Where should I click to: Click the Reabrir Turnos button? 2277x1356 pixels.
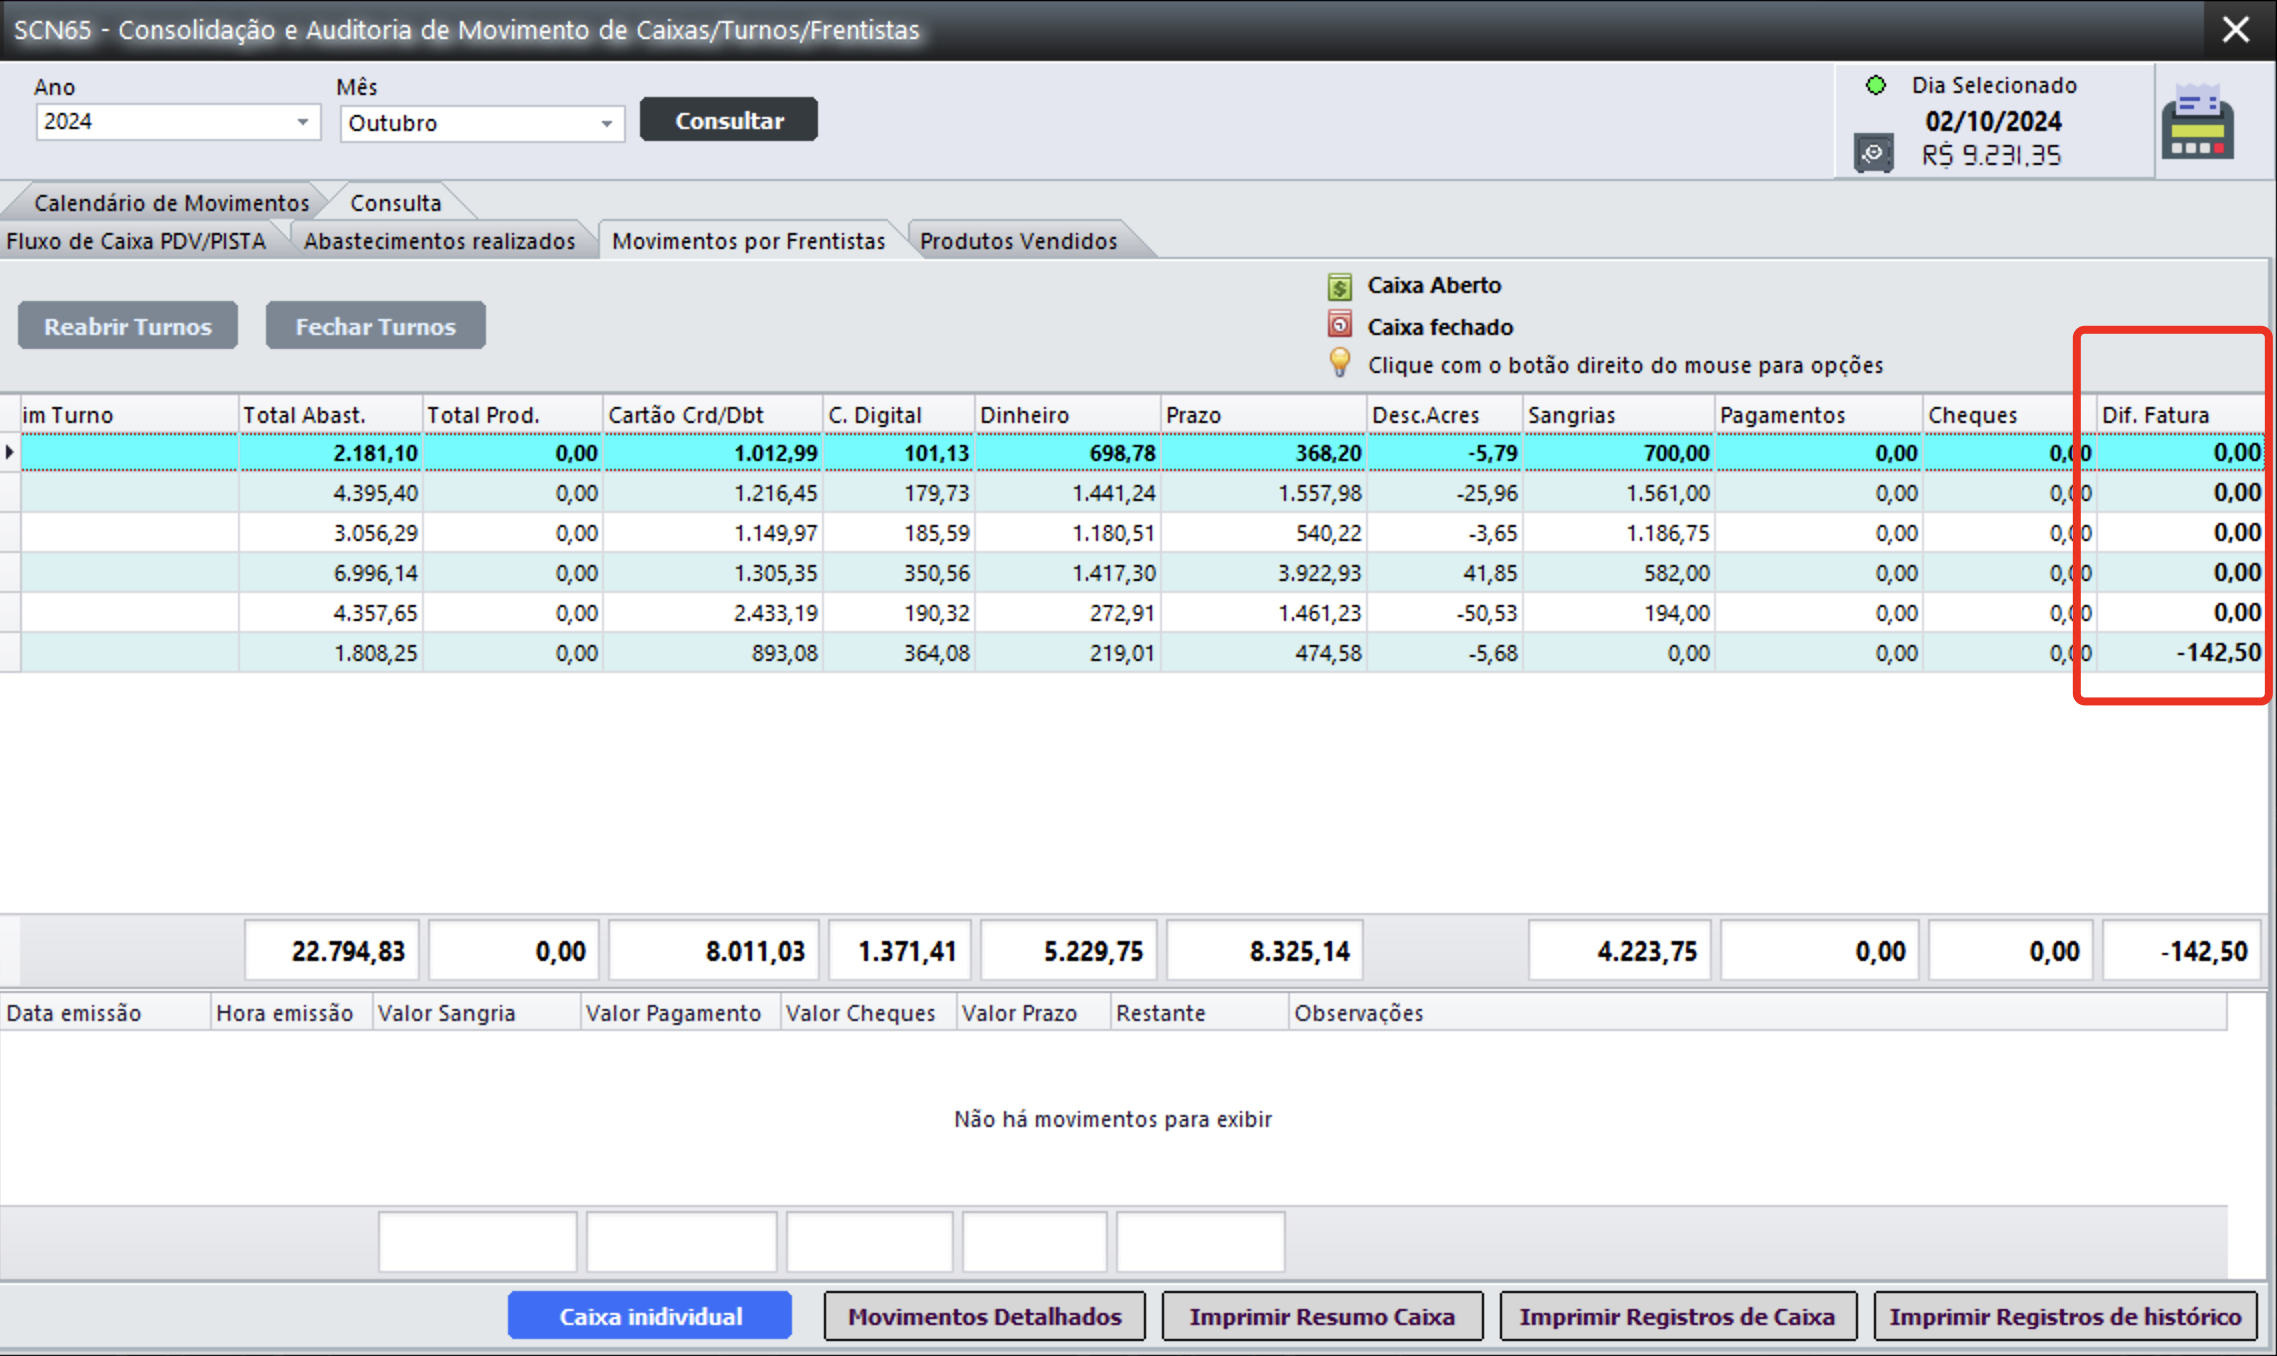point(128,326)
